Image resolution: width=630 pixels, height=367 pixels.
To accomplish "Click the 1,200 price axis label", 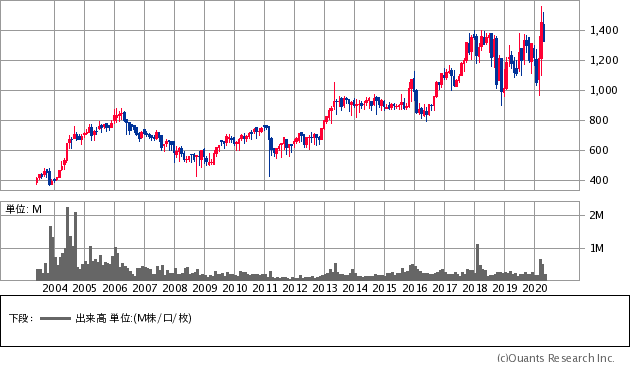I will [604, 60].
